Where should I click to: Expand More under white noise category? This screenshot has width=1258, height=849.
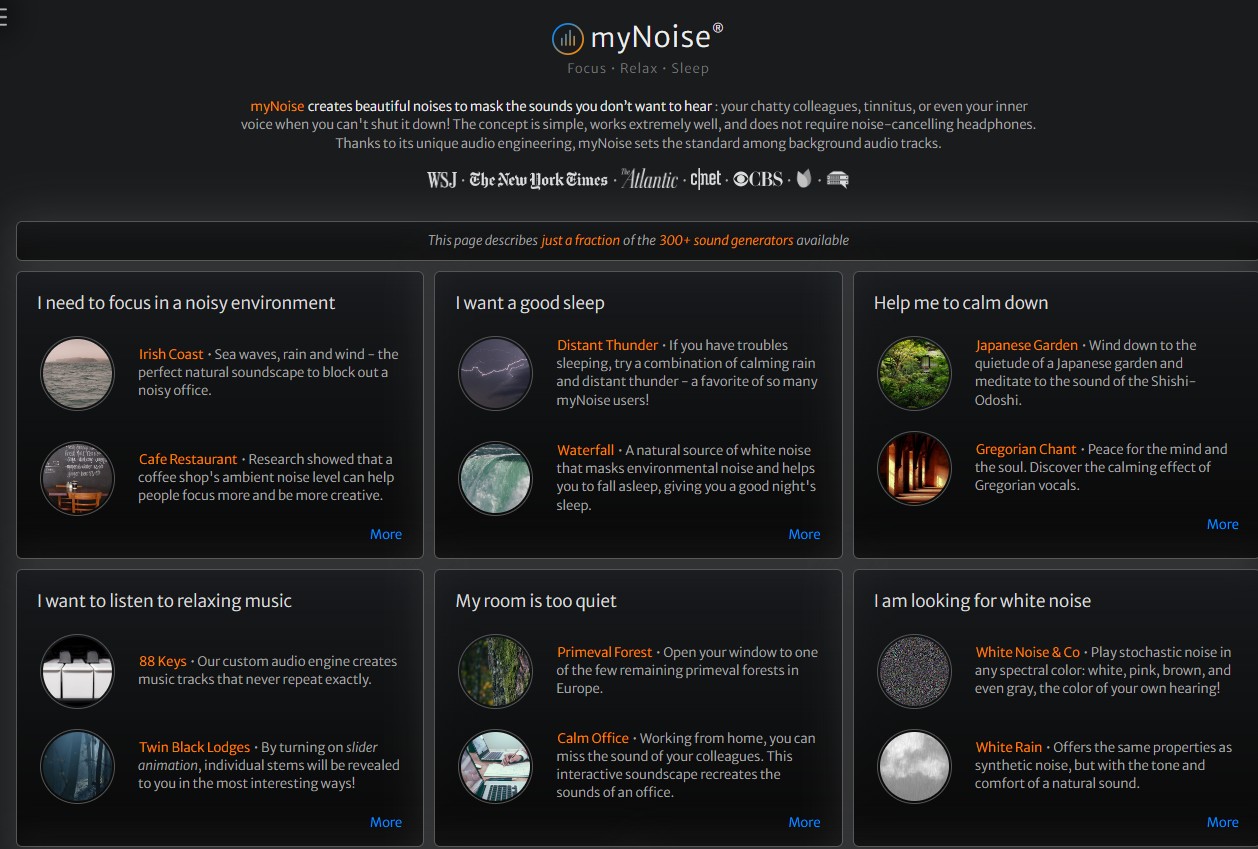click(x=1222, y=821)
